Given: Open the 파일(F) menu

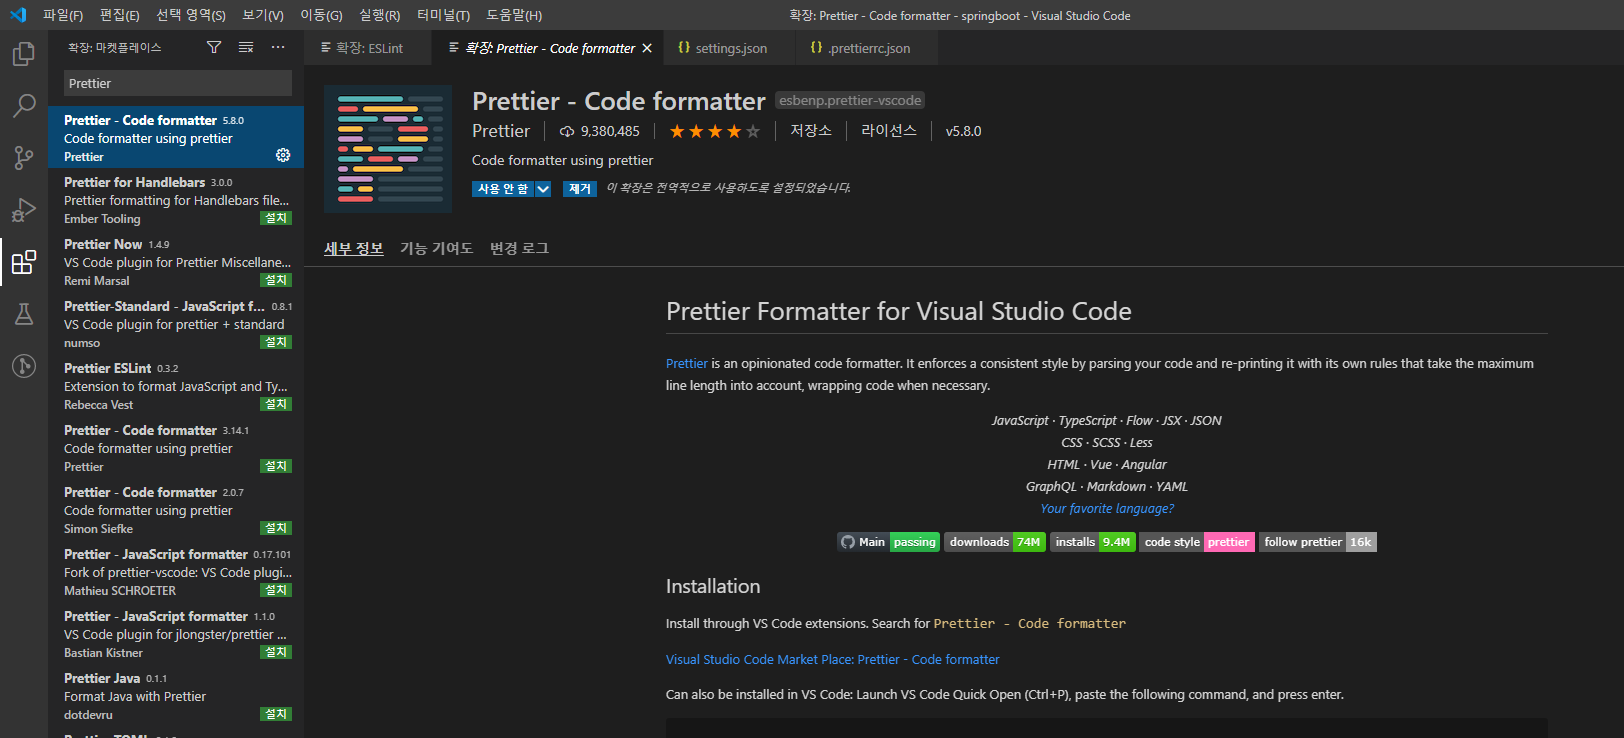Looking at the screenshot, I should (63, 15).
